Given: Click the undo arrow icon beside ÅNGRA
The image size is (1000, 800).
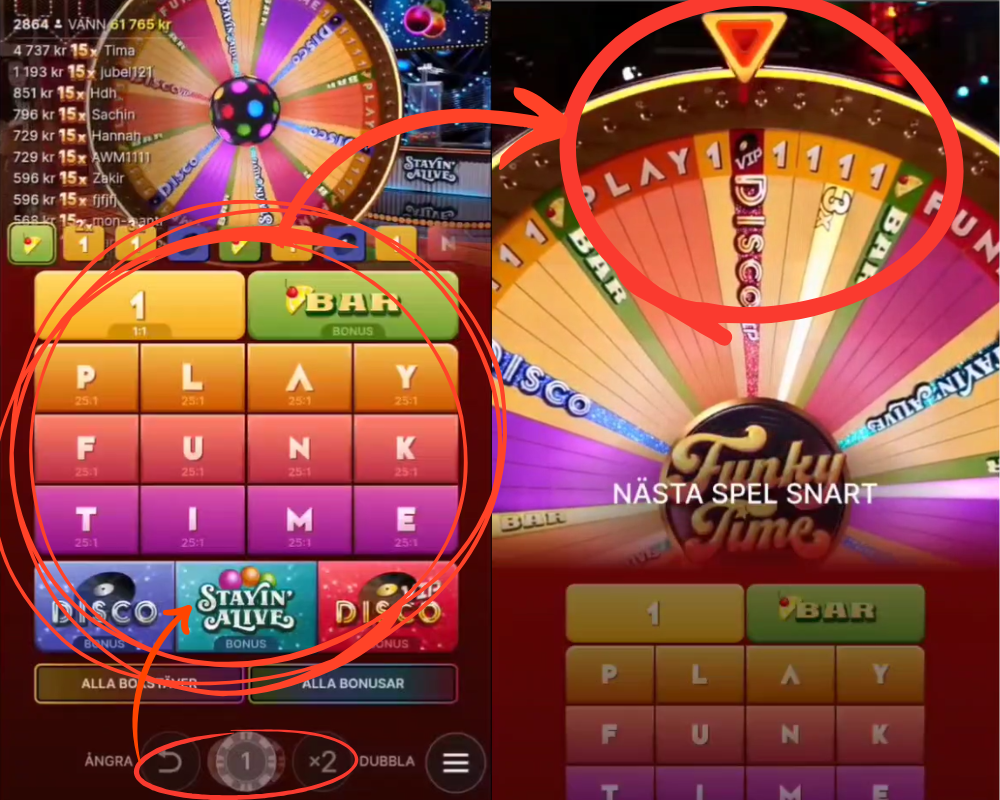Looking at the screenshot, I should 170,761.
